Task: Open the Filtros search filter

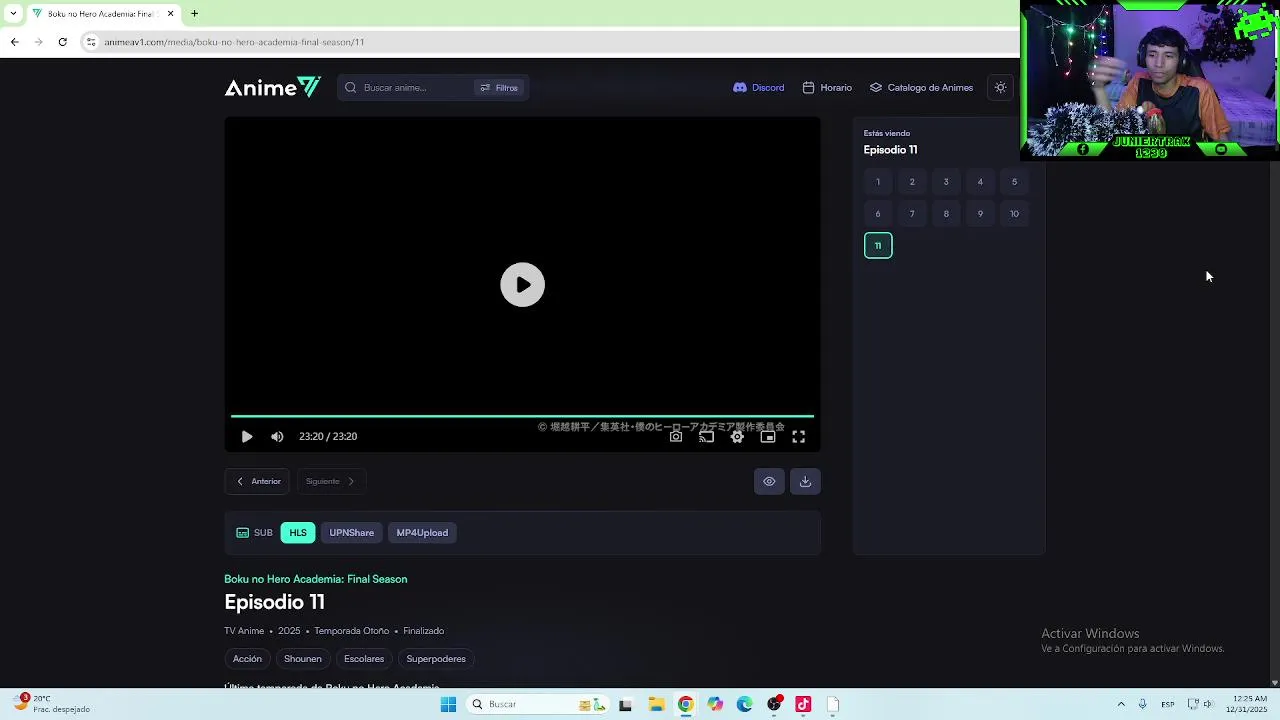Action: pos(499,88)
